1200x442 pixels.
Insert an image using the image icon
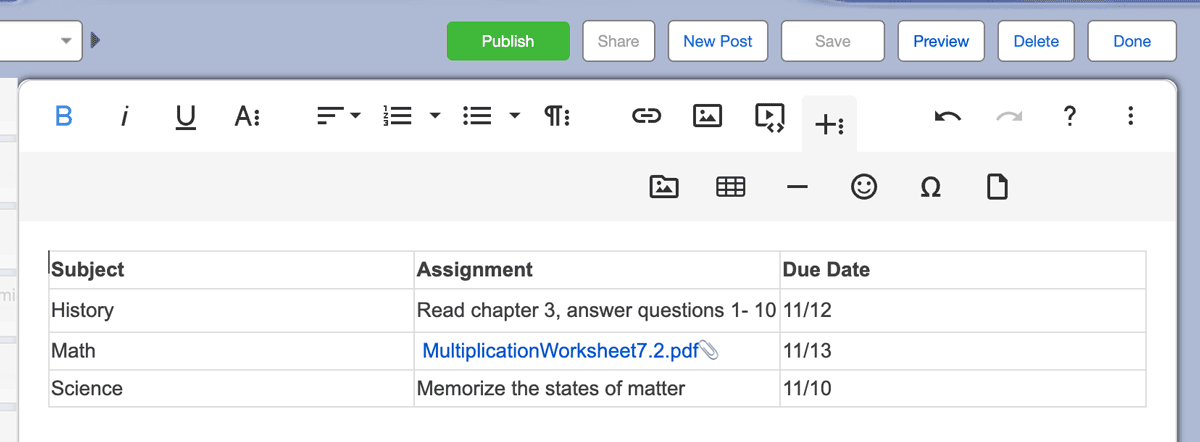(x=708, y=117)
